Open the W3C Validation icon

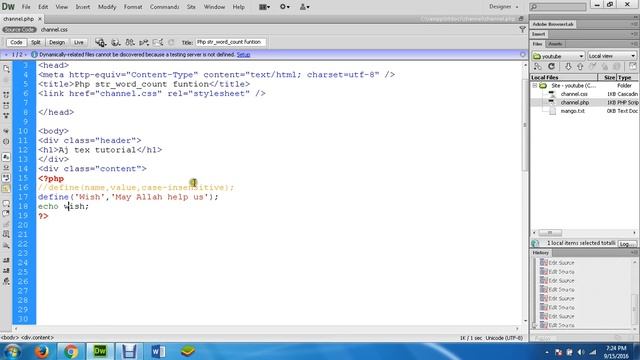[144, 42]
